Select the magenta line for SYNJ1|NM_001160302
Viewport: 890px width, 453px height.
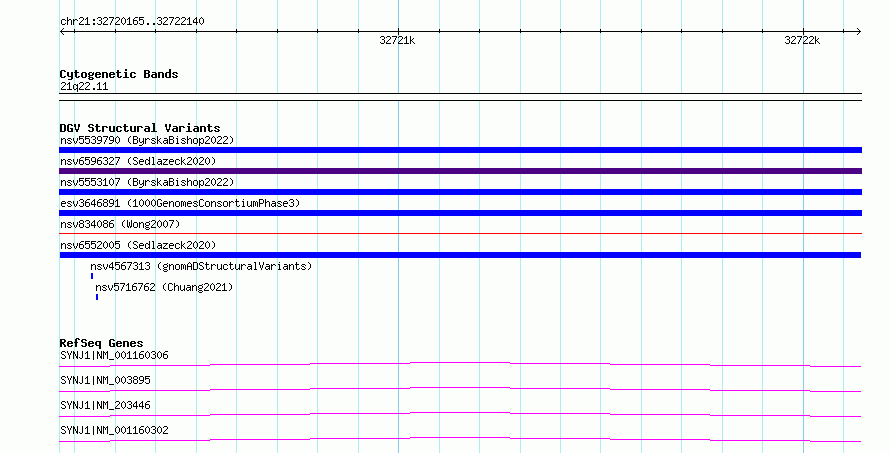[460, 439]
